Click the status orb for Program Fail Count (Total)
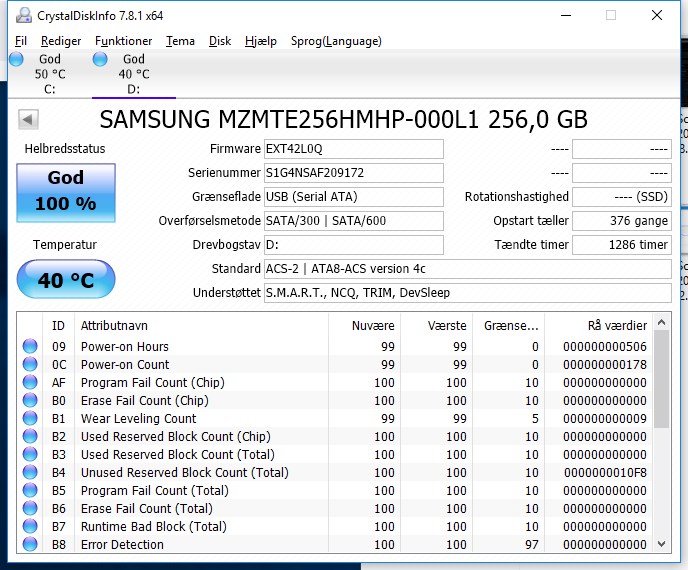Screen dimensions: 688x570 30,490
